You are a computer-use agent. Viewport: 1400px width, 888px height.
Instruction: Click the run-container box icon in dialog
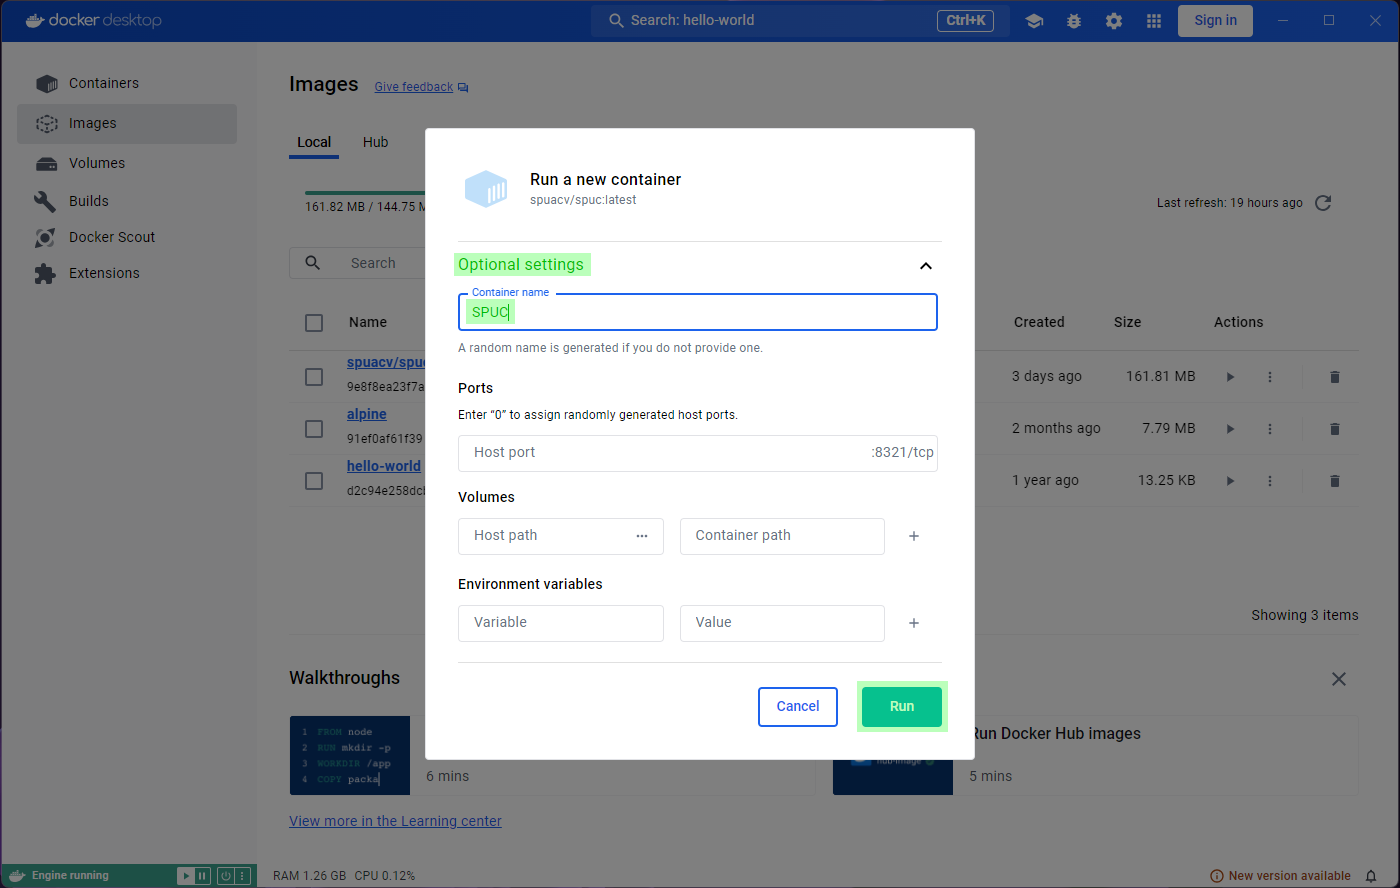pos(486,189)
